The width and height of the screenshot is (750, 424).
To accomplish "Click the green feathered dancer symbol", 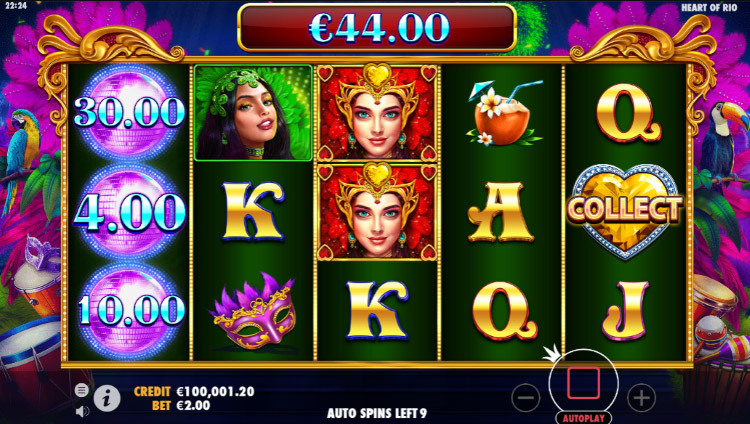I will 253,113.
